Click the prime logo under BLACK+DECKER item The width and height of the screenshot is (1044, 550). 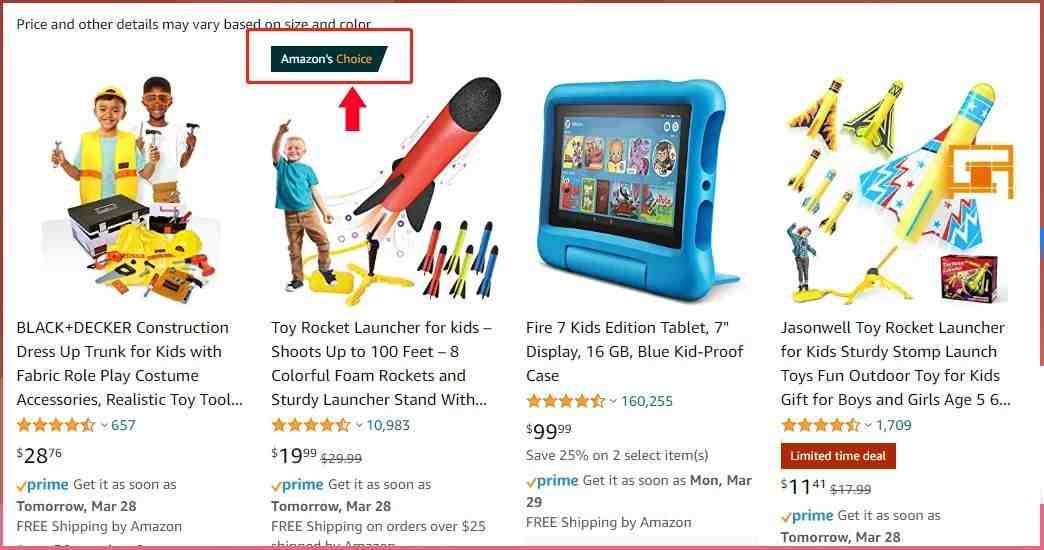pyautogui.click(x=43, y=485)
